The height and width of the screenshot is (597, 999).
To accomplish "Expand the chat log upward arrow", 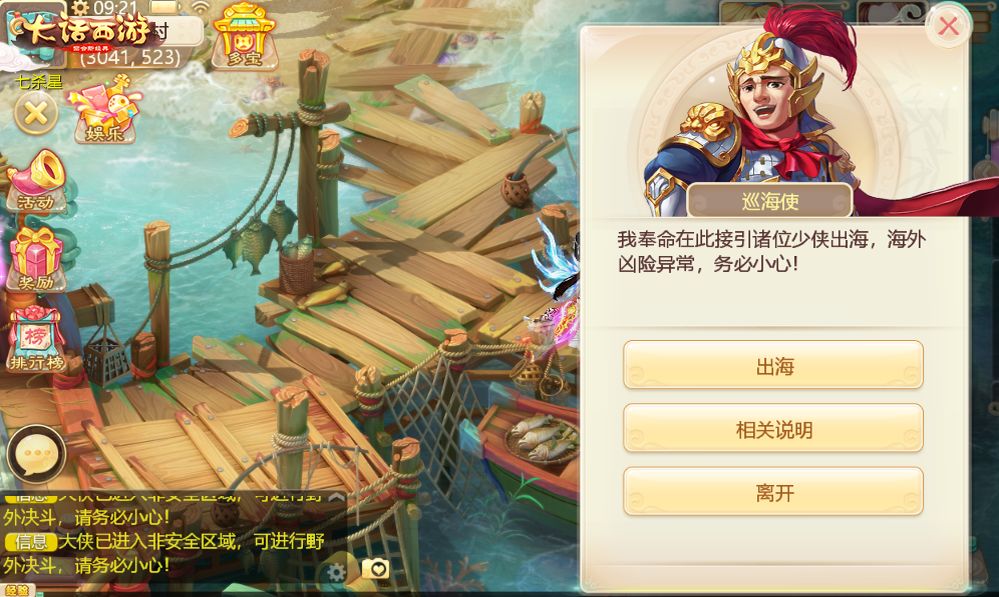I will [x=336, y=498].
